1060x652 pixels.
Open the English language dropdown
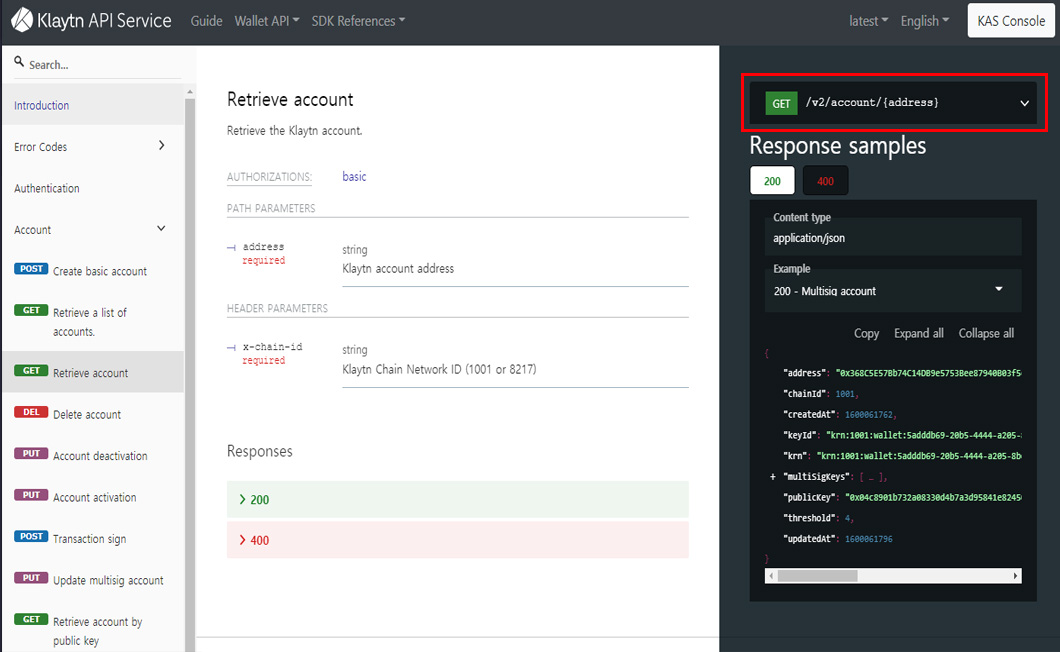925,21
